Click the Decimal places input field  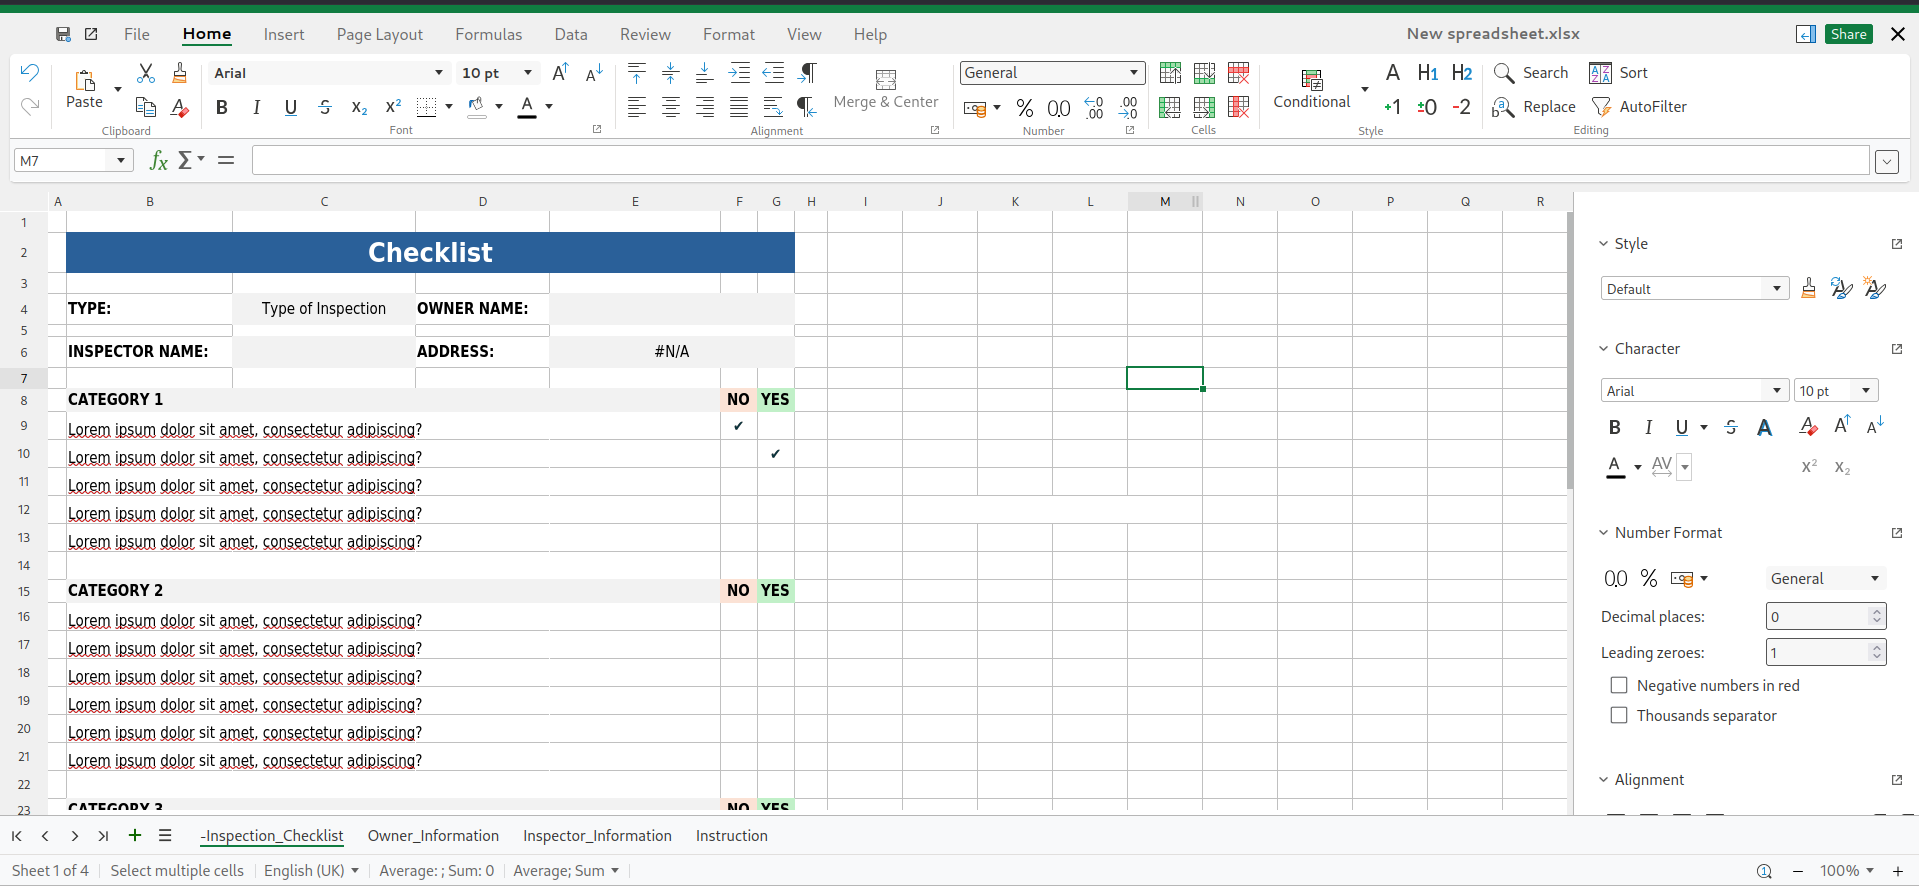pos(1816,617)
